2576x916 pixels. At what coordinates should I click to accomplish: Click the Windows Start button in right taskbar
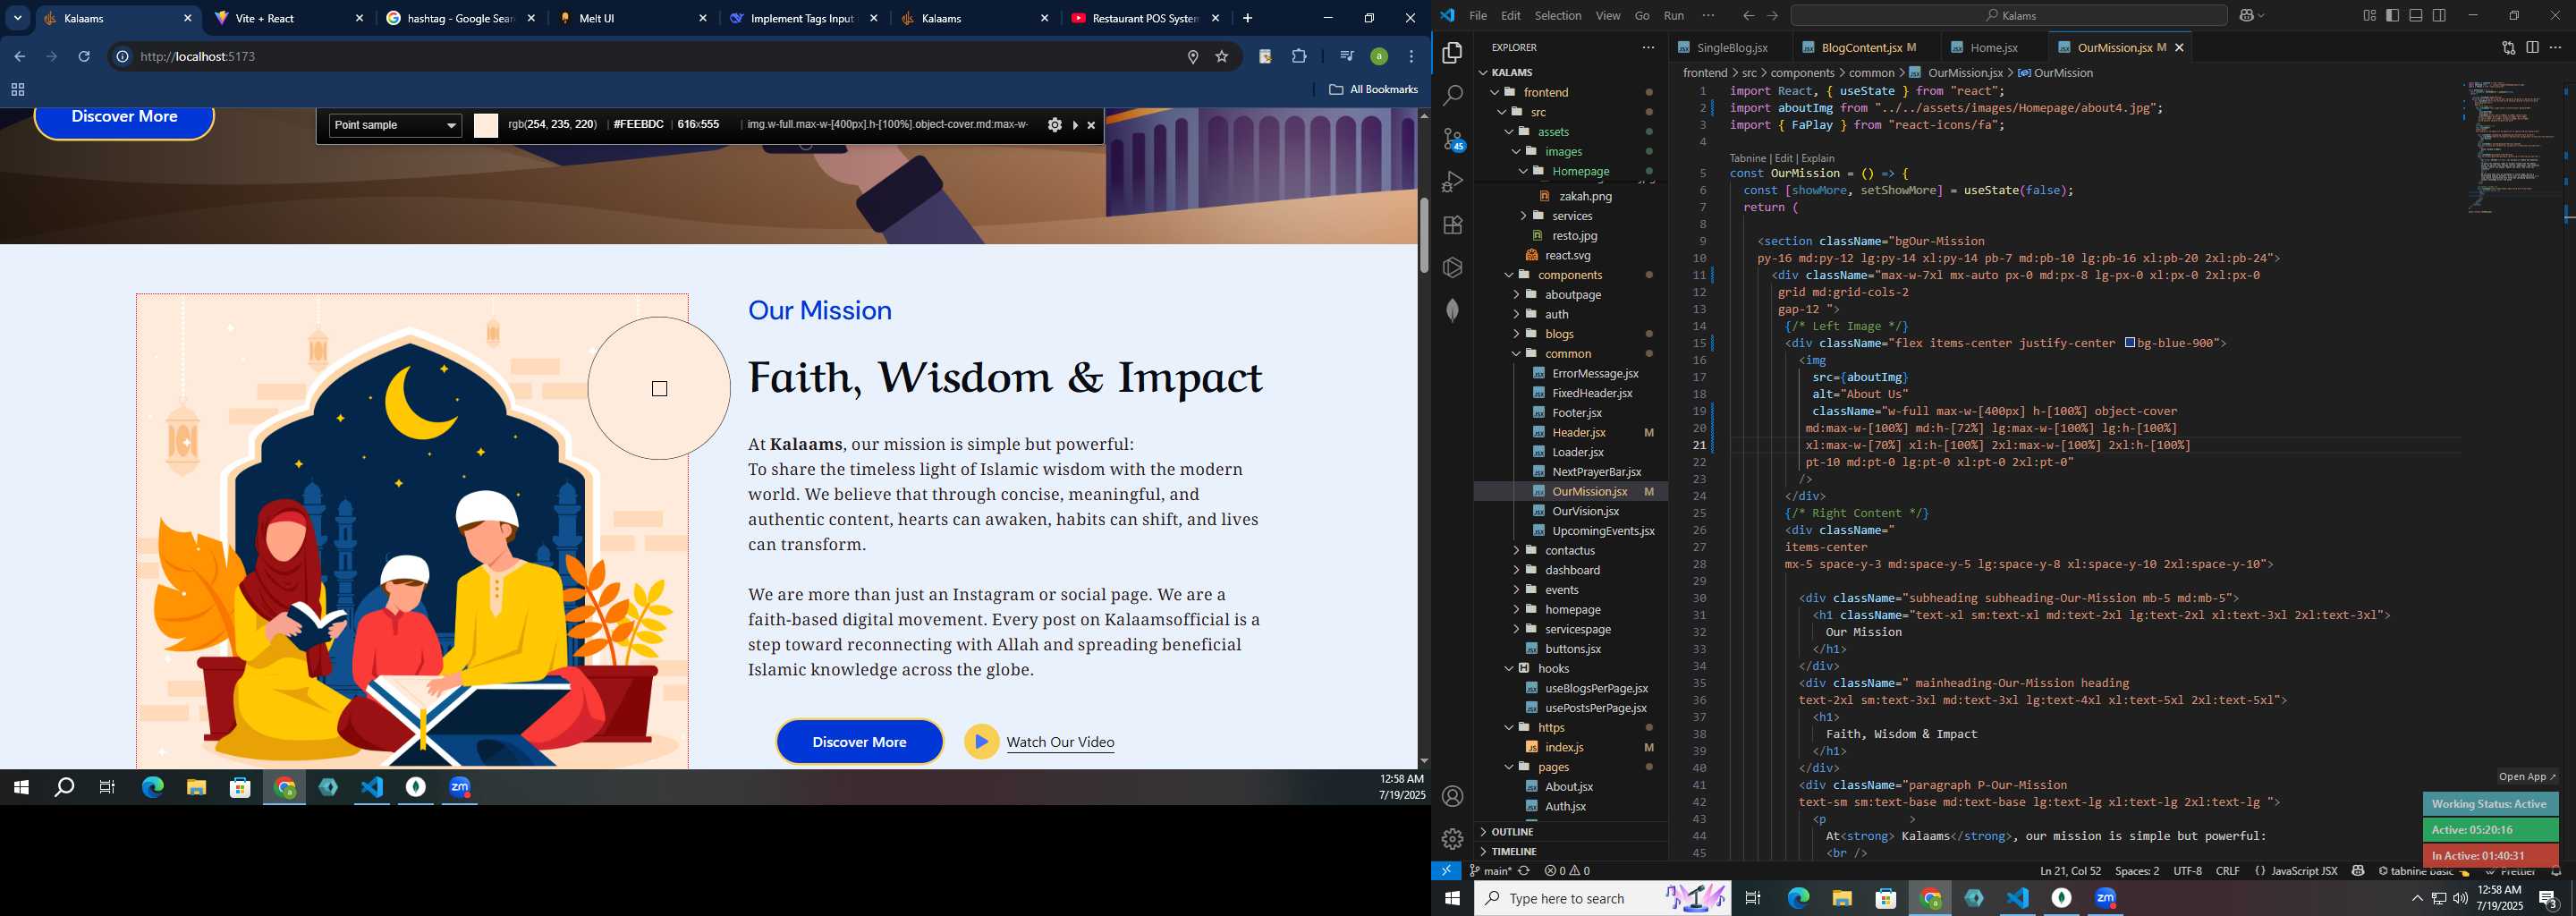click(1452, 899)
